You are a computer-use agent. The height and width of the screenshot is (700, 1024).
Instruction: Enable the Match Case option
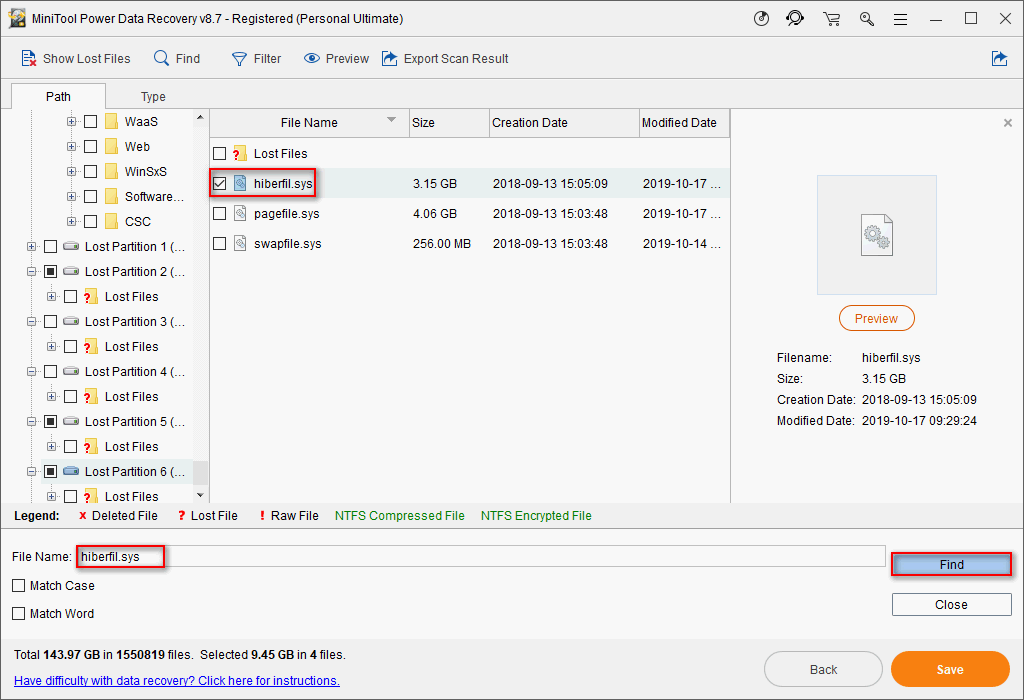click(18, 586)
